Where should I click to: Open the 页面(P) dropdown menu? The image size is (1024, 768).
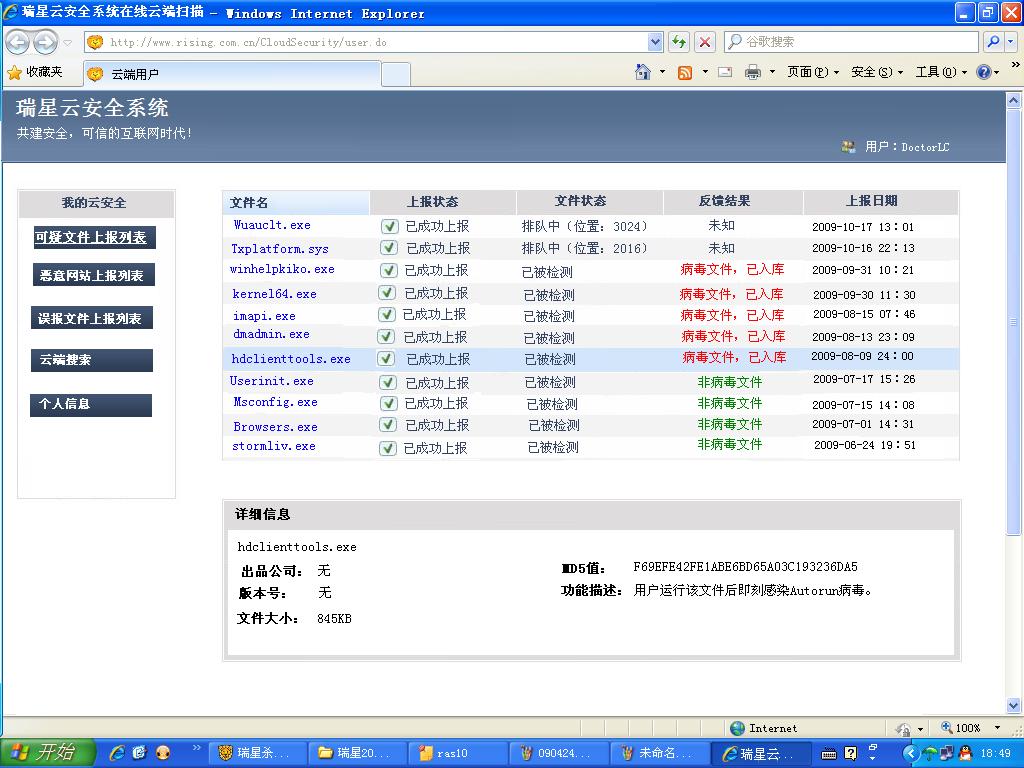812,72
